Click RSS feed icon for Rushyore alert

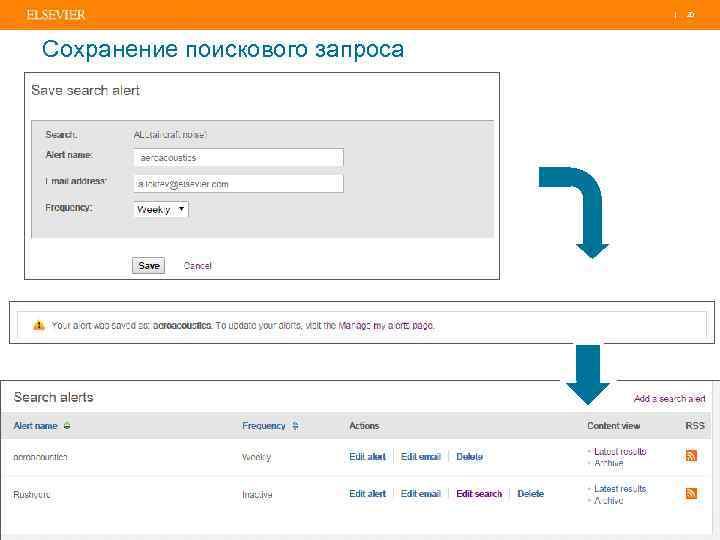click(691, 493)
